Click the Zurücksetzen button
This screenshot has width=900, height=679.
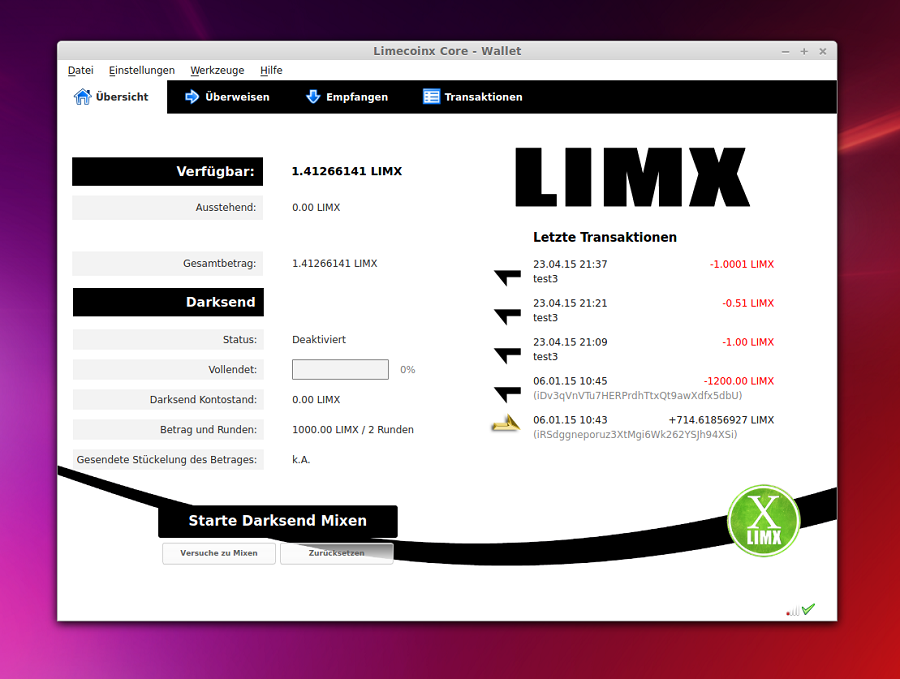336,553
